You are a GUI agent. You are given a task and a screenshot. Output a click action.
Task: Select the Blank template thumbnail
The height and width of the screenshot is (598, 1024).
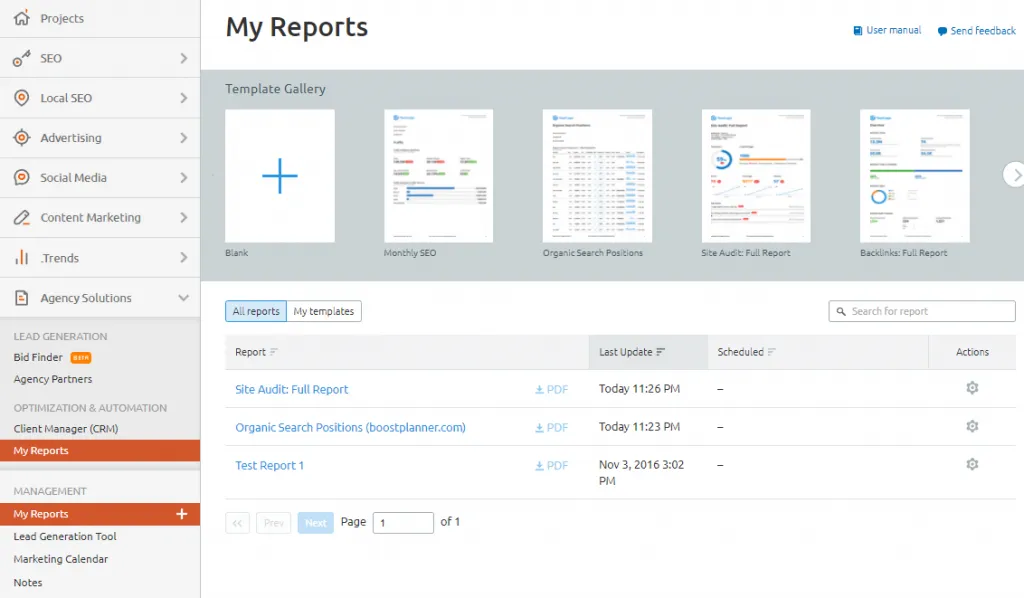(x=280, y=176)
